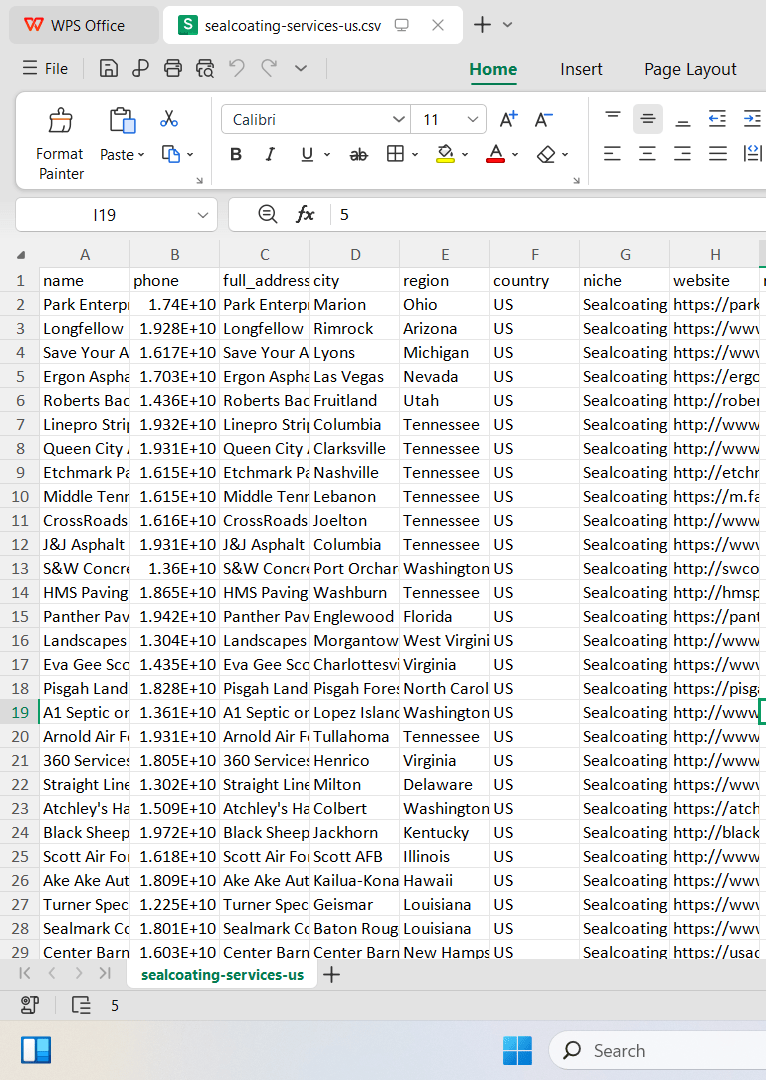The width and height of the screenshot is (766, 1080).
Task: Open the Name Box I19 dropdown arrow
Action: pos(203,215)
